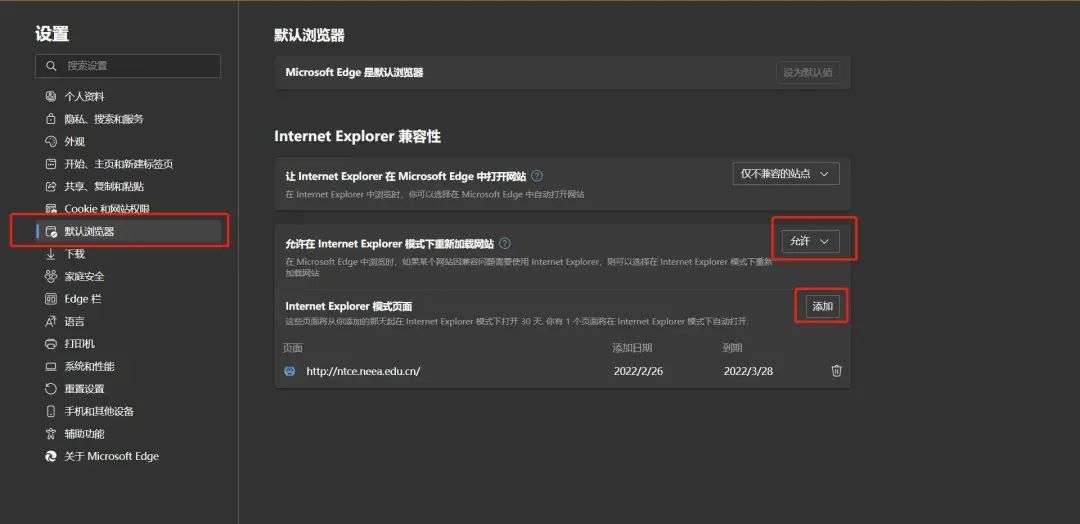
Task: Click the 页面 column header
Action: [293, 348]
